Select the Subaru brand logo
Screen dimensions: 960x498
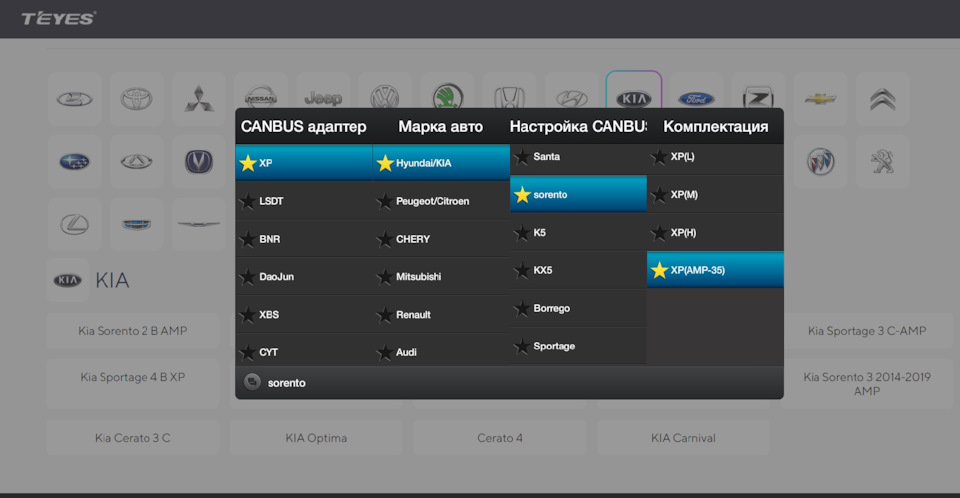[x=75, y=162]
